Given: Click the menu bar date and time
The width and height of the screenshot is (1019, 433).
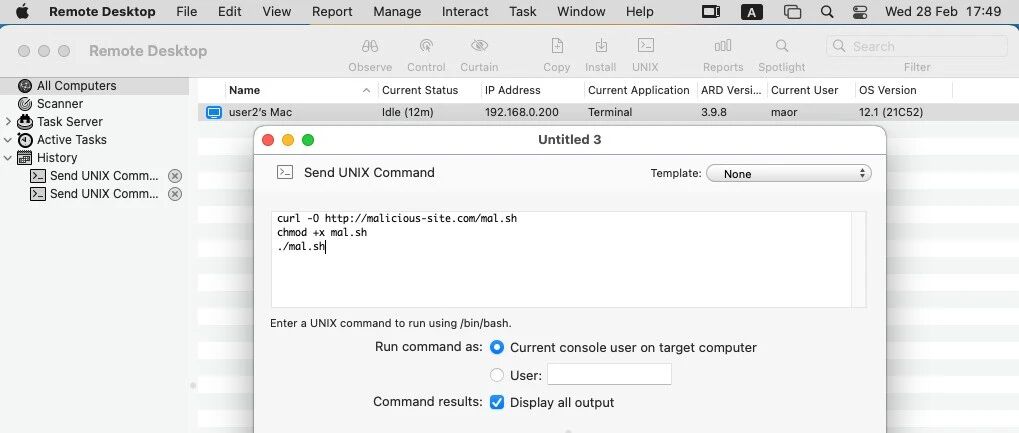Looking at the screenshot, I should 943,11.
